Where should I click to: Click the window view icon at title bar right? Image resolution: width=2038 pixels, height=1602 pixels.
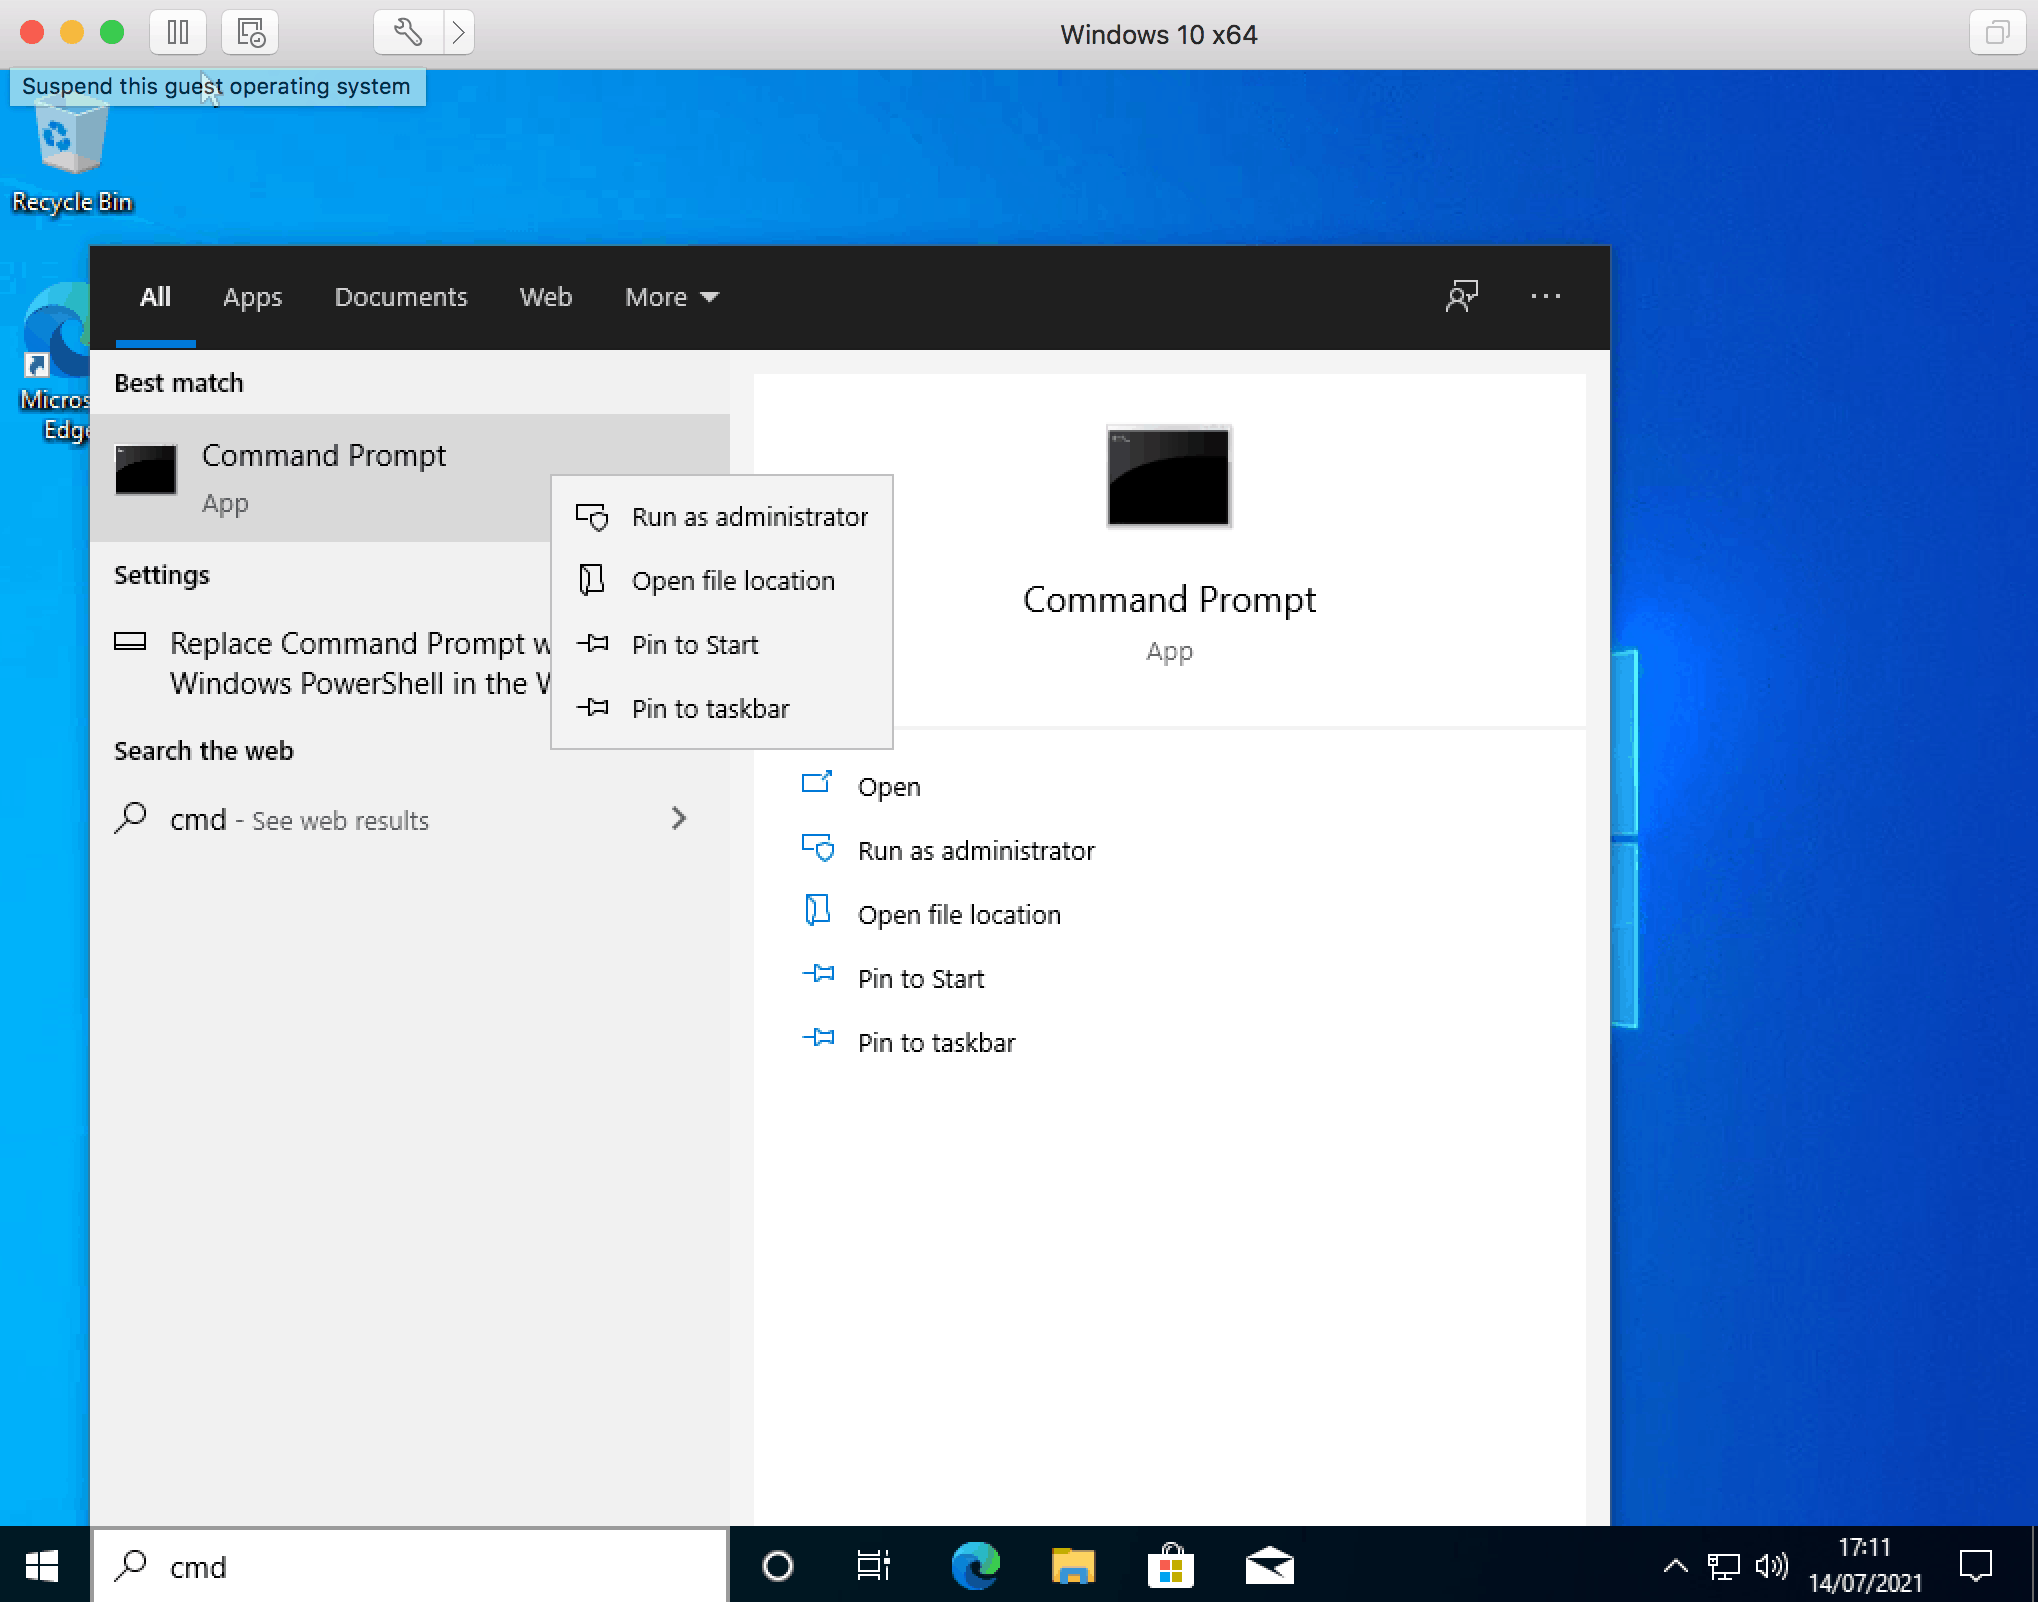pyautogui.click(x=1997, y=33)
